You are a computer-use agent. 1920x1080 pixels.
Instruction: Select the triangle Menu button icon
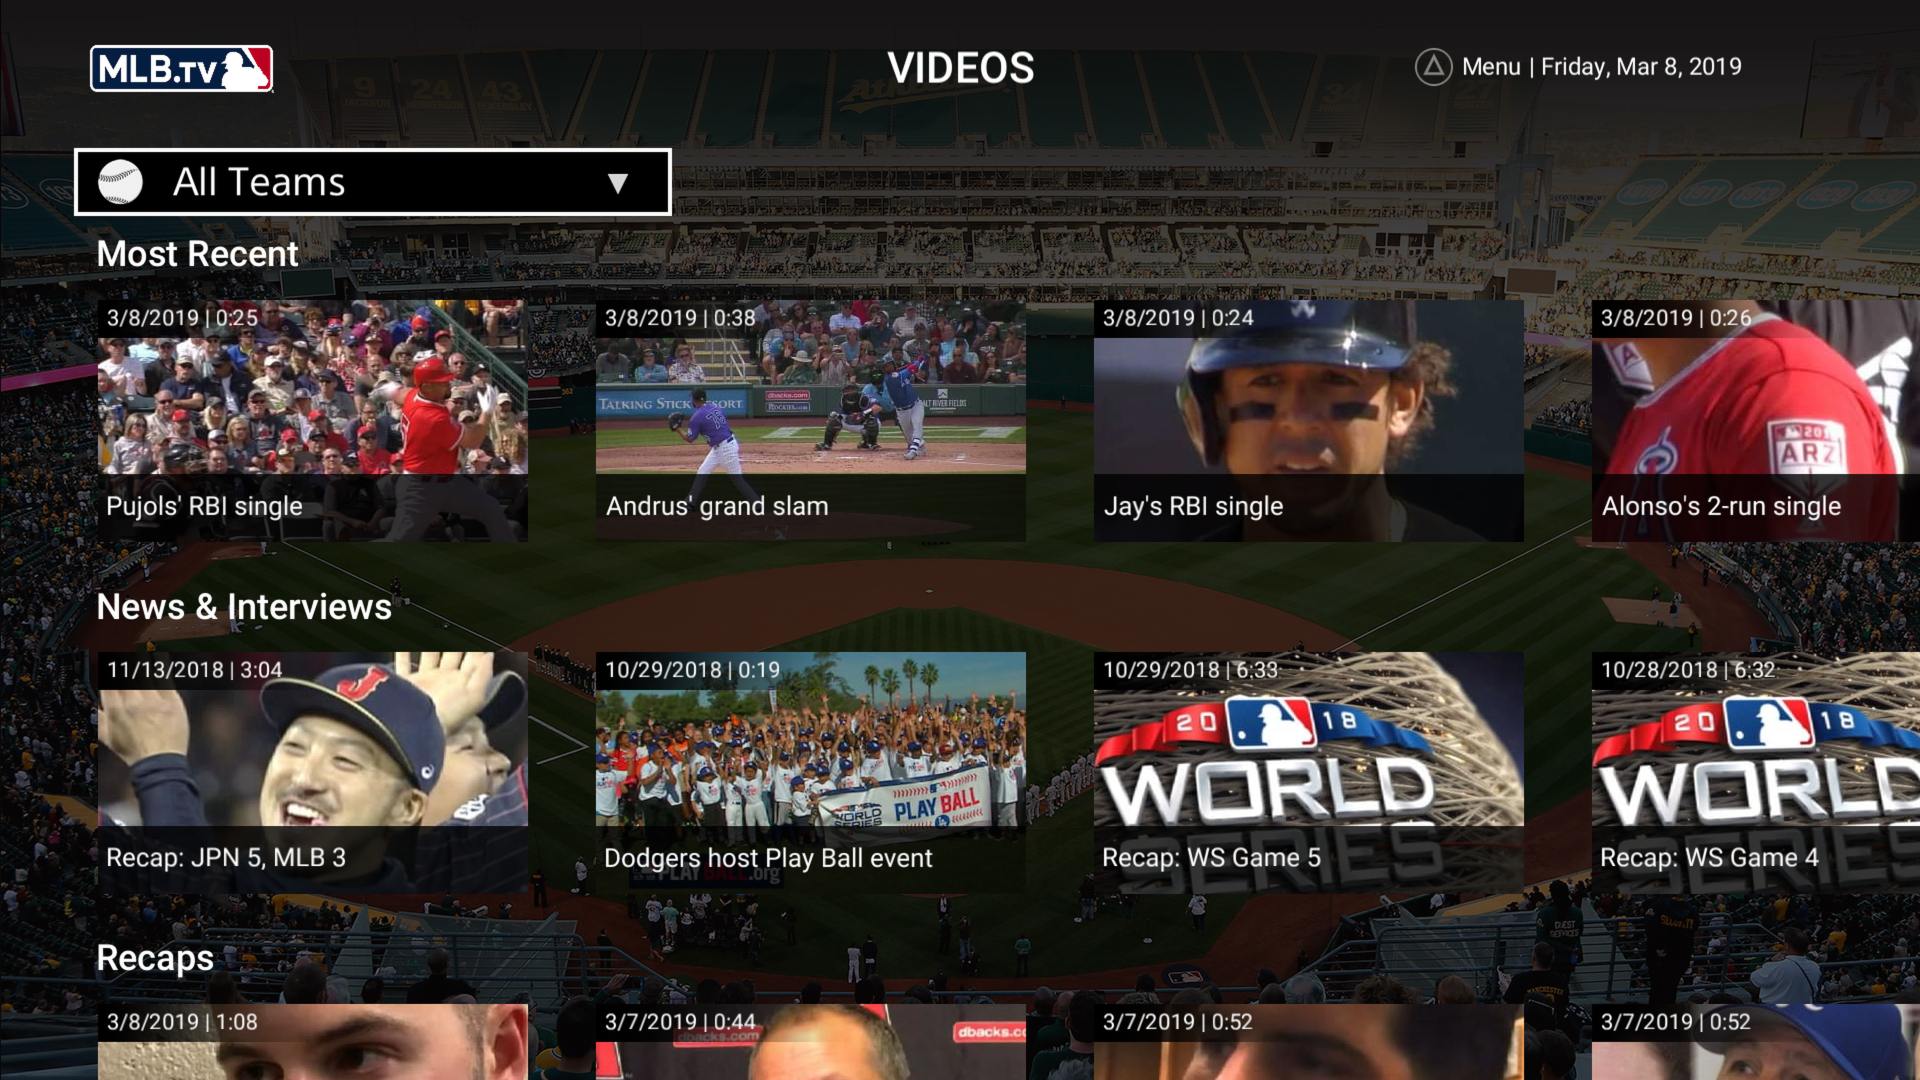[x=1433, y=67]
